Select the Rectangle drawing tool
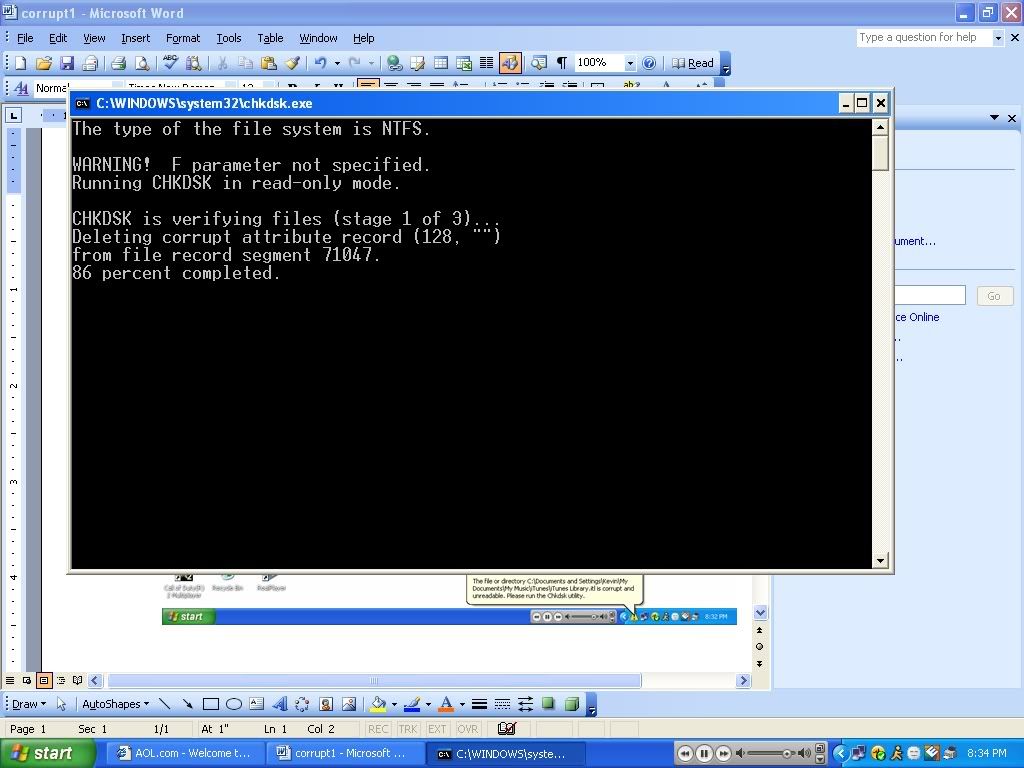1024x768 pixels. pyautogui.click(x=211, y=704)
